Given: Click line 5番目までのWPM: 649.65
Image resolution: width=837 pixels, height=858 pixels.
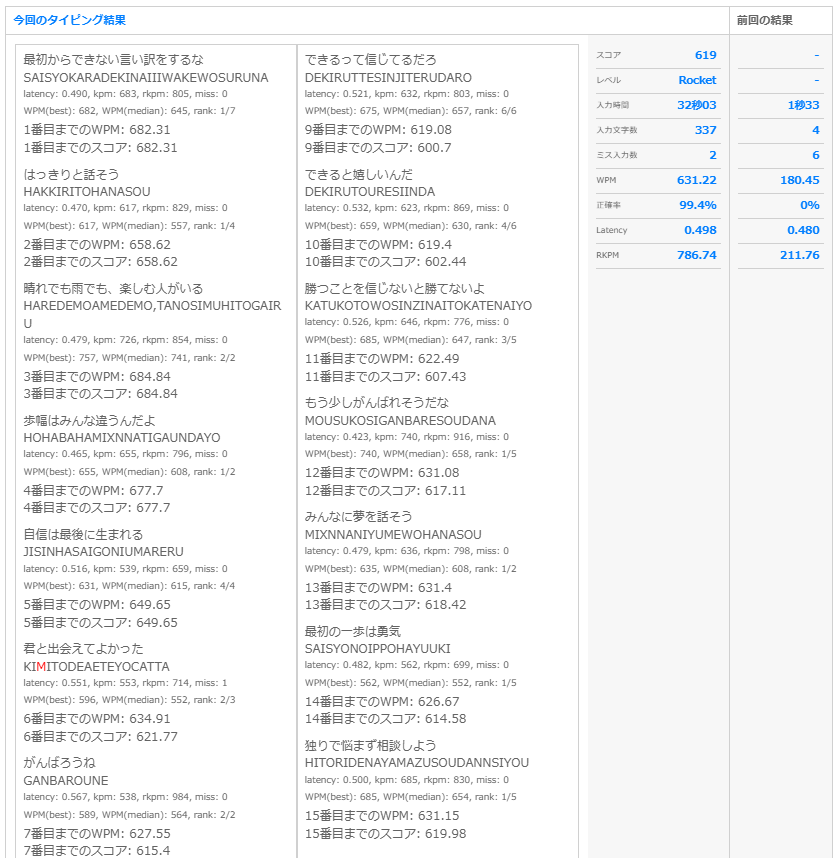Looking at the screenshot, I should 97,605.
